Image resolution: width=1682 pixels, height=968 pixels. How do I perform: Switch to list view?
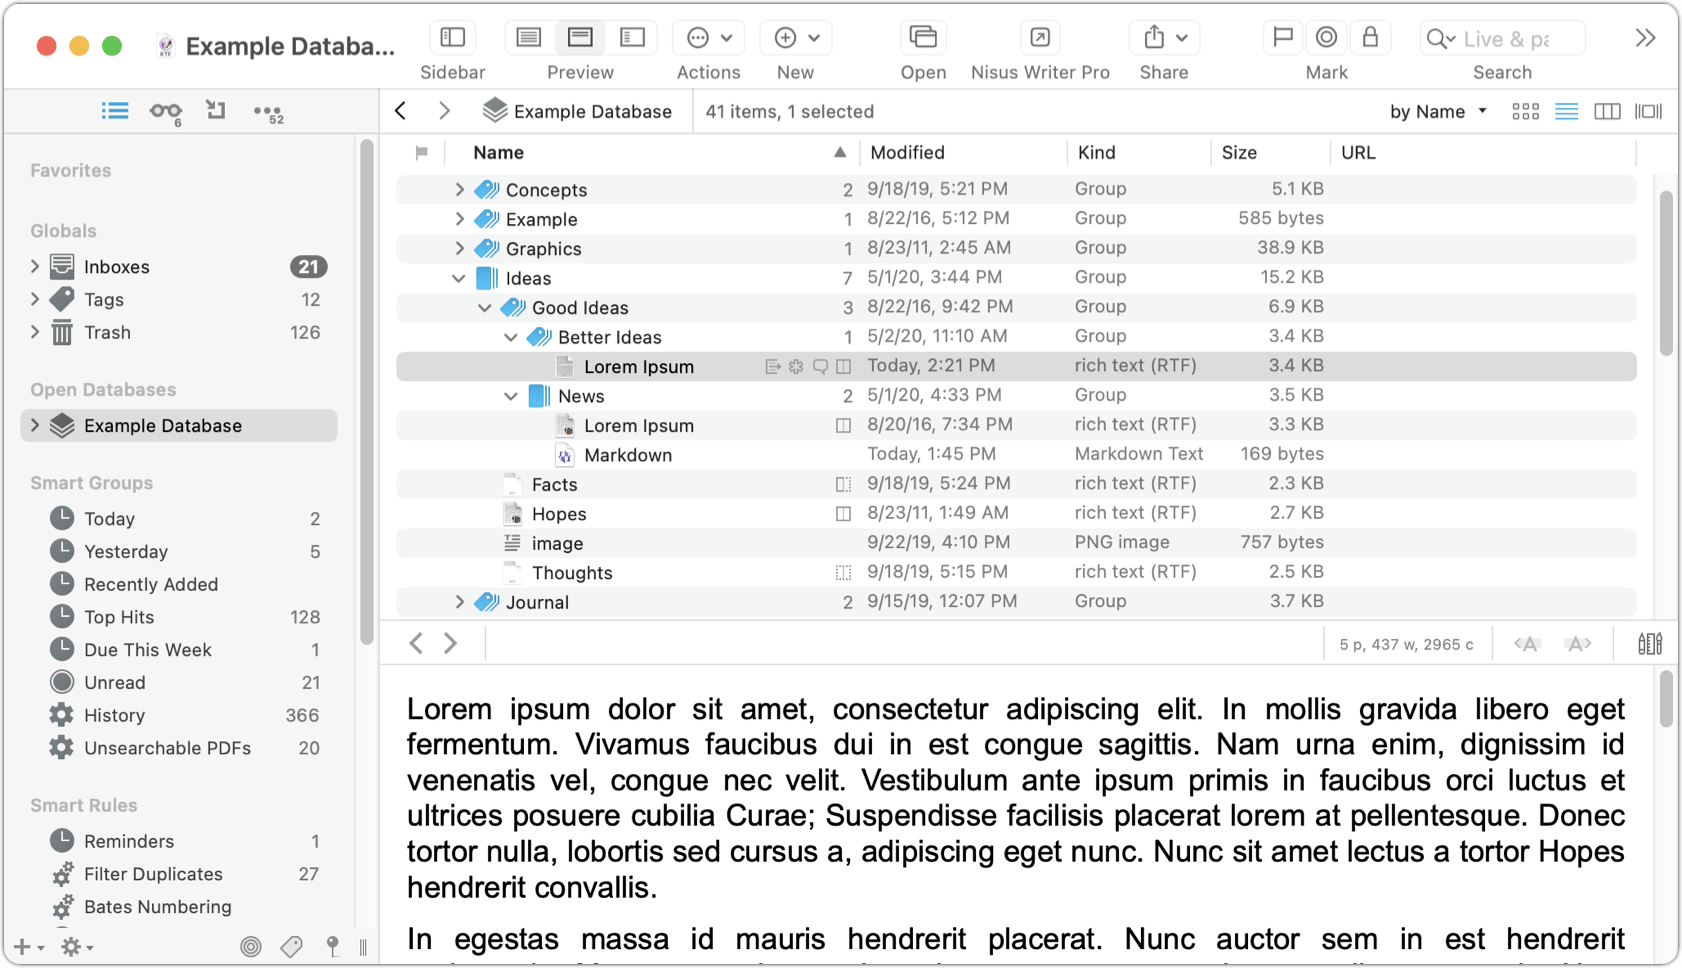pos(1566,112)
